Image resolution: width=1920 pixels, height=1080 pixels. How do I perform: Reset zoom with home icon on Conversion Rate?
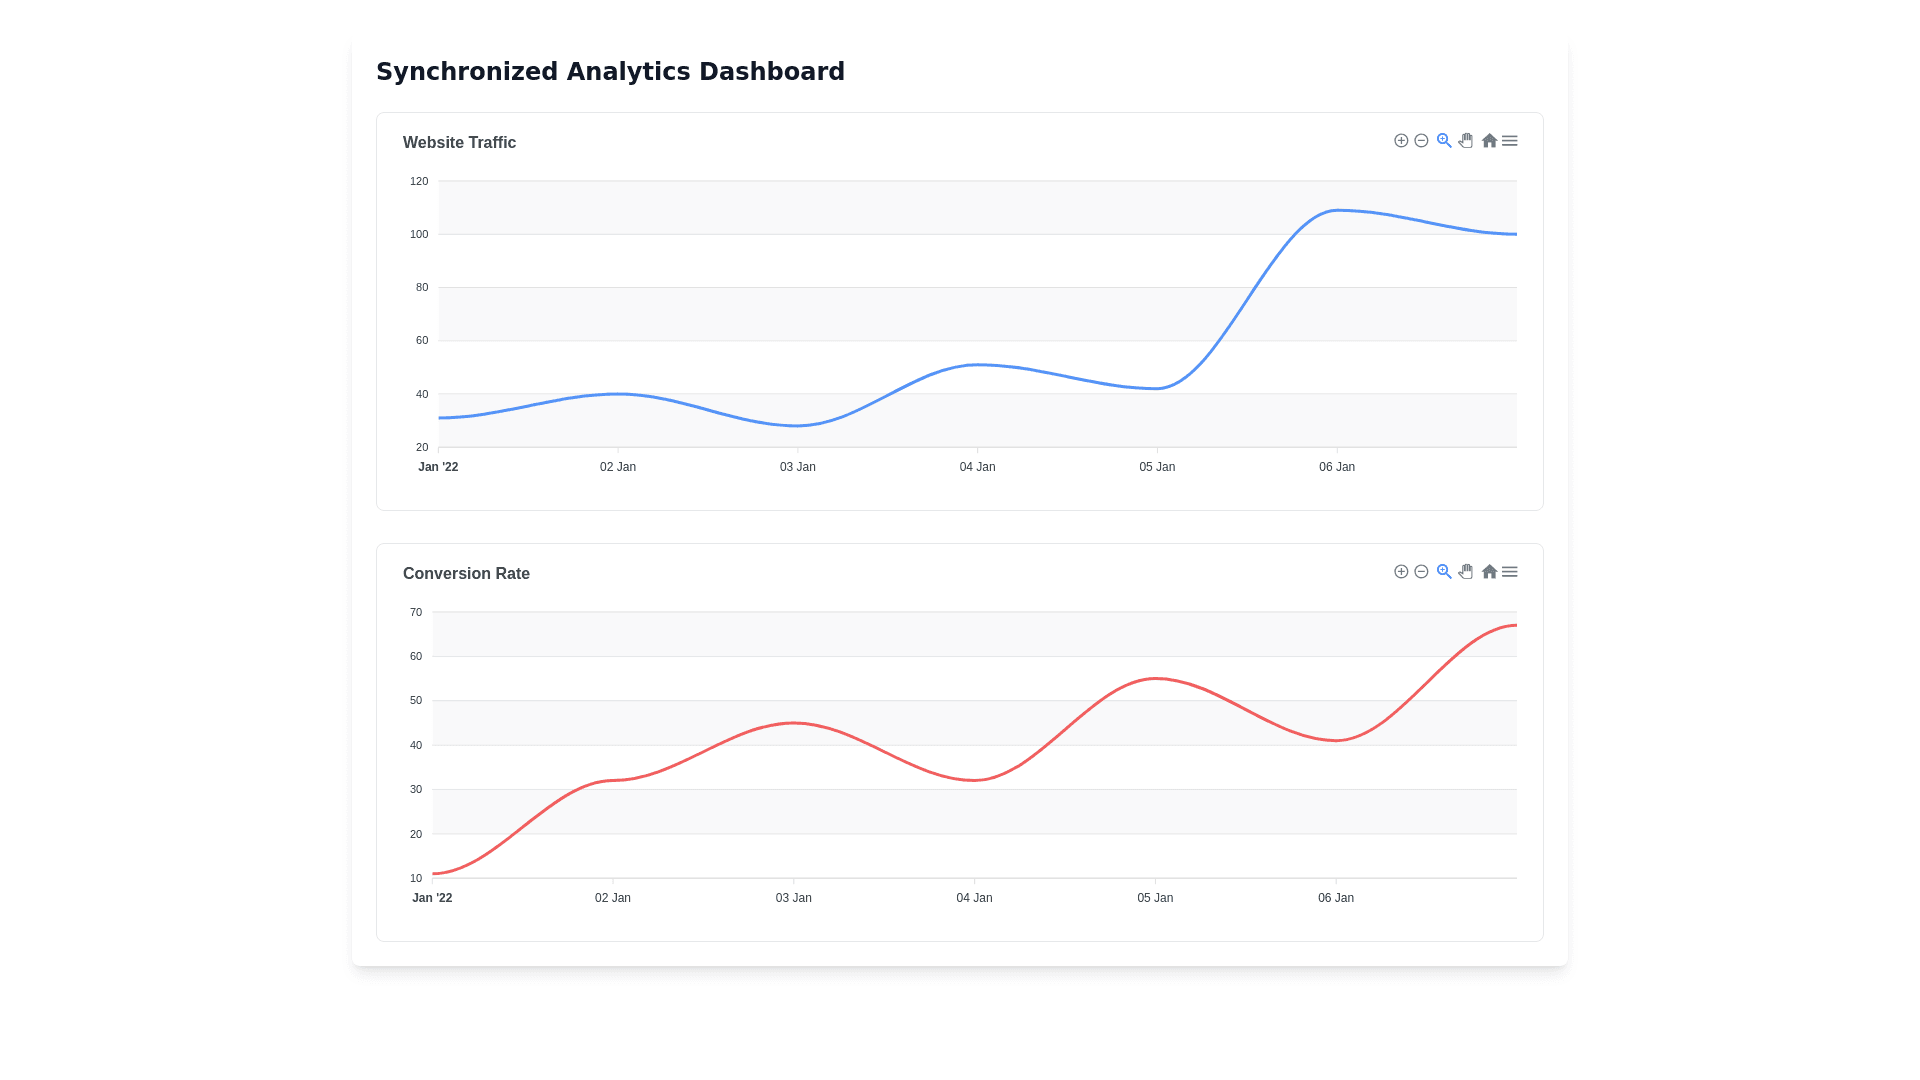(x=1489, y=572)
